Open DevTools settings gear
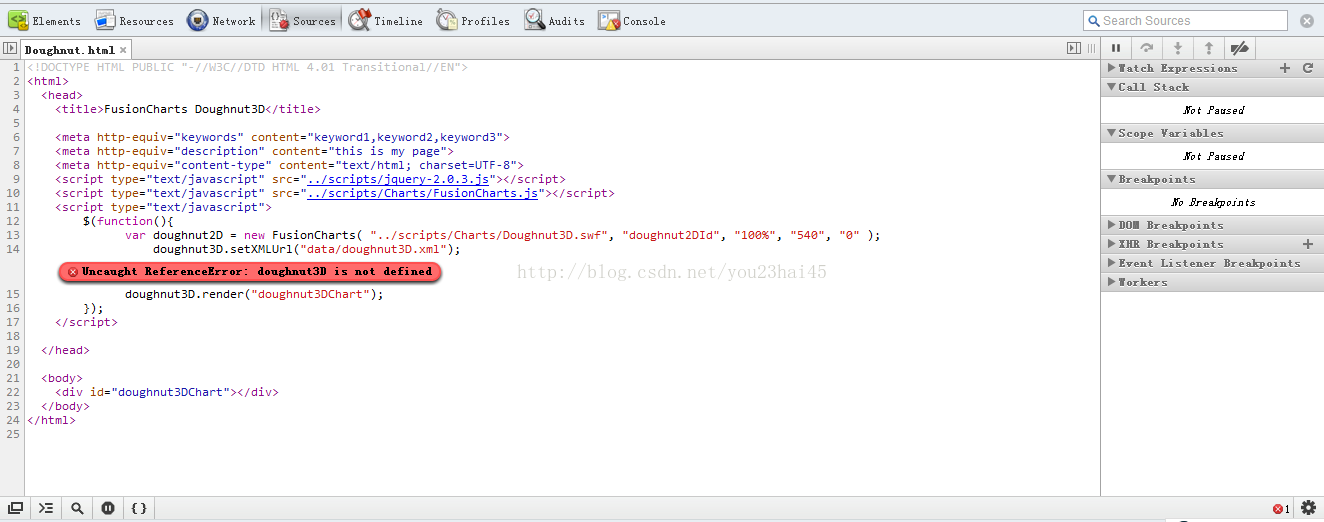Screen dimensions: 1324x522 tap(1309, 508)
